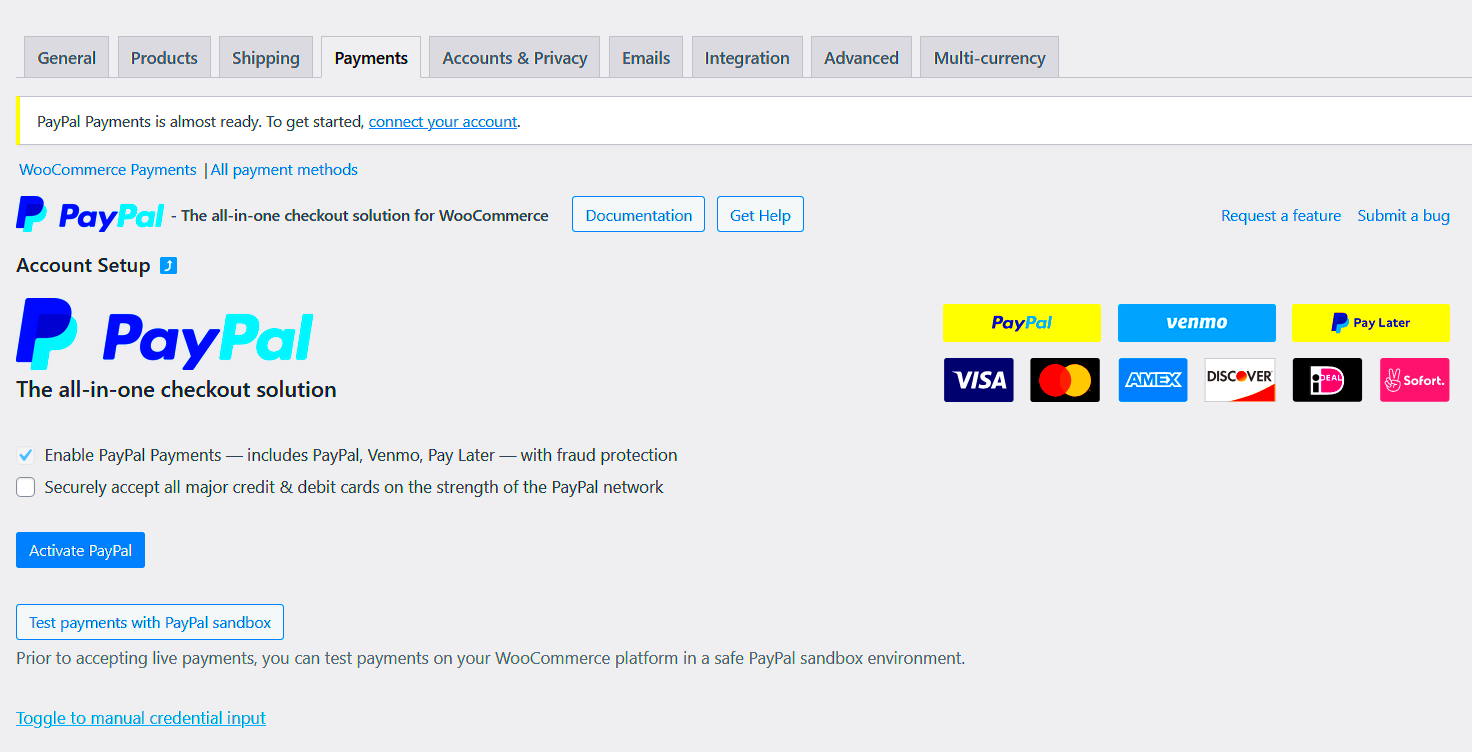
Task: Click the Discover card icon
Action: click(1240, 380)
